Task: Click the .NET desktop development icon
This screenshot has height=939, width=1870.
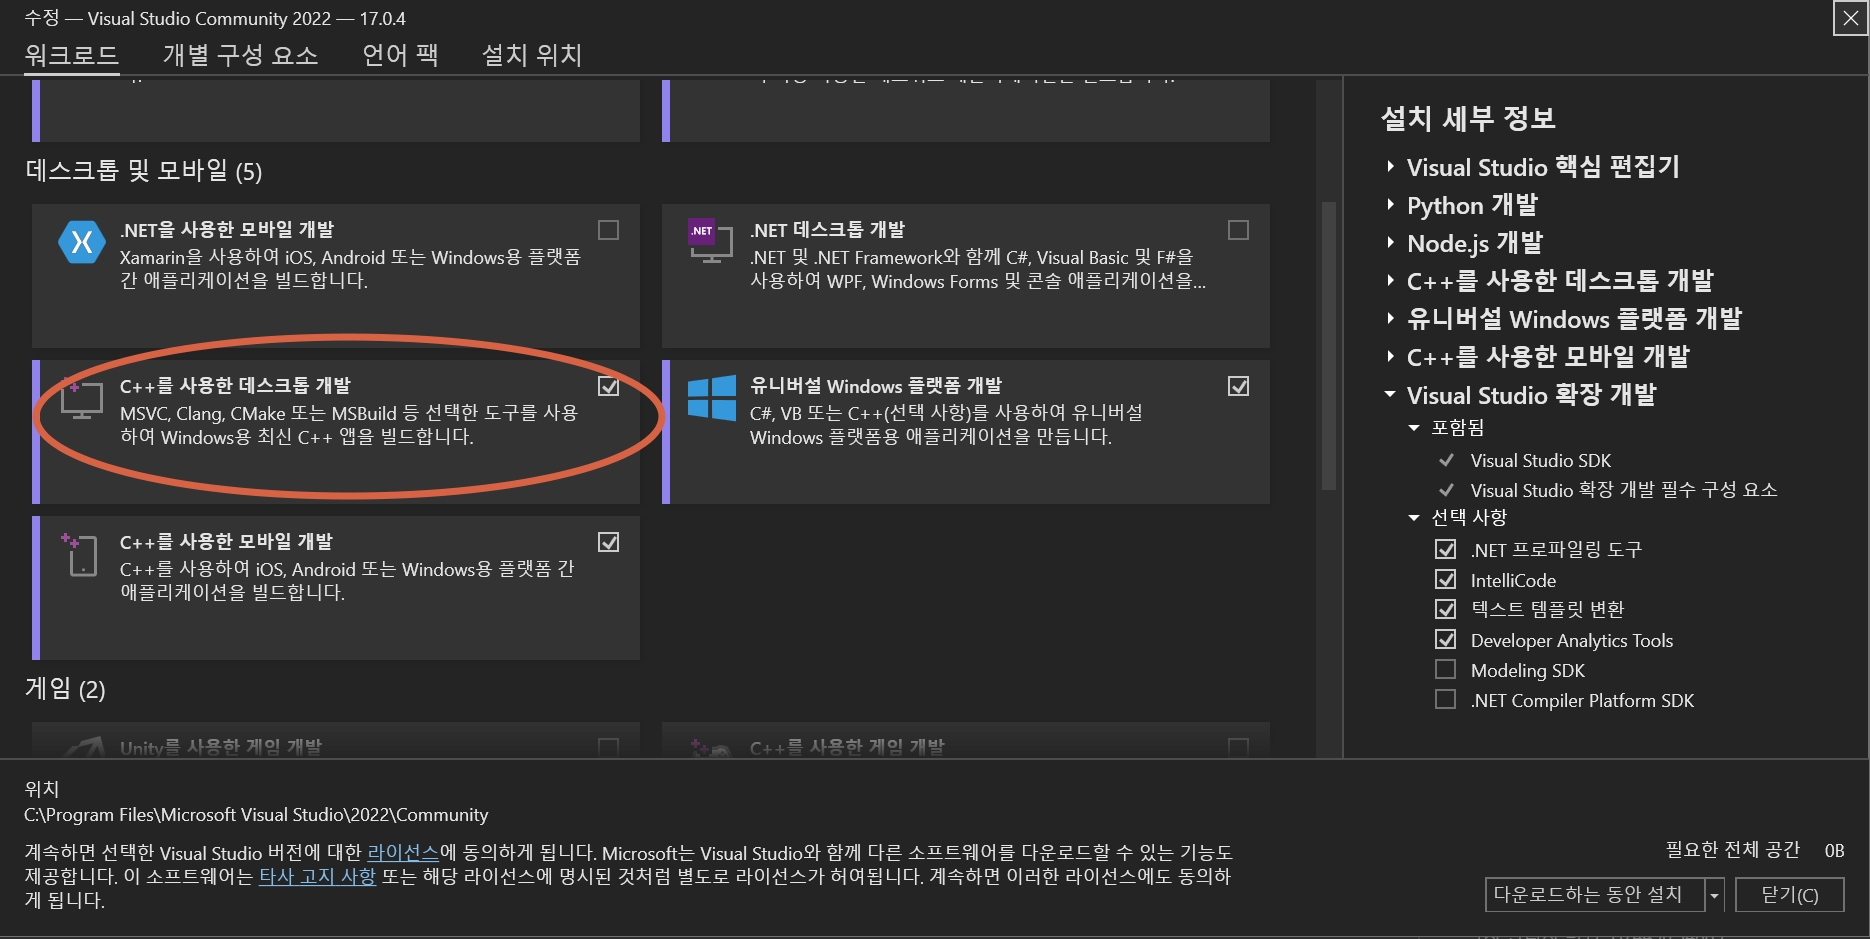Action: pyautogui.click(x=711, y=241)
